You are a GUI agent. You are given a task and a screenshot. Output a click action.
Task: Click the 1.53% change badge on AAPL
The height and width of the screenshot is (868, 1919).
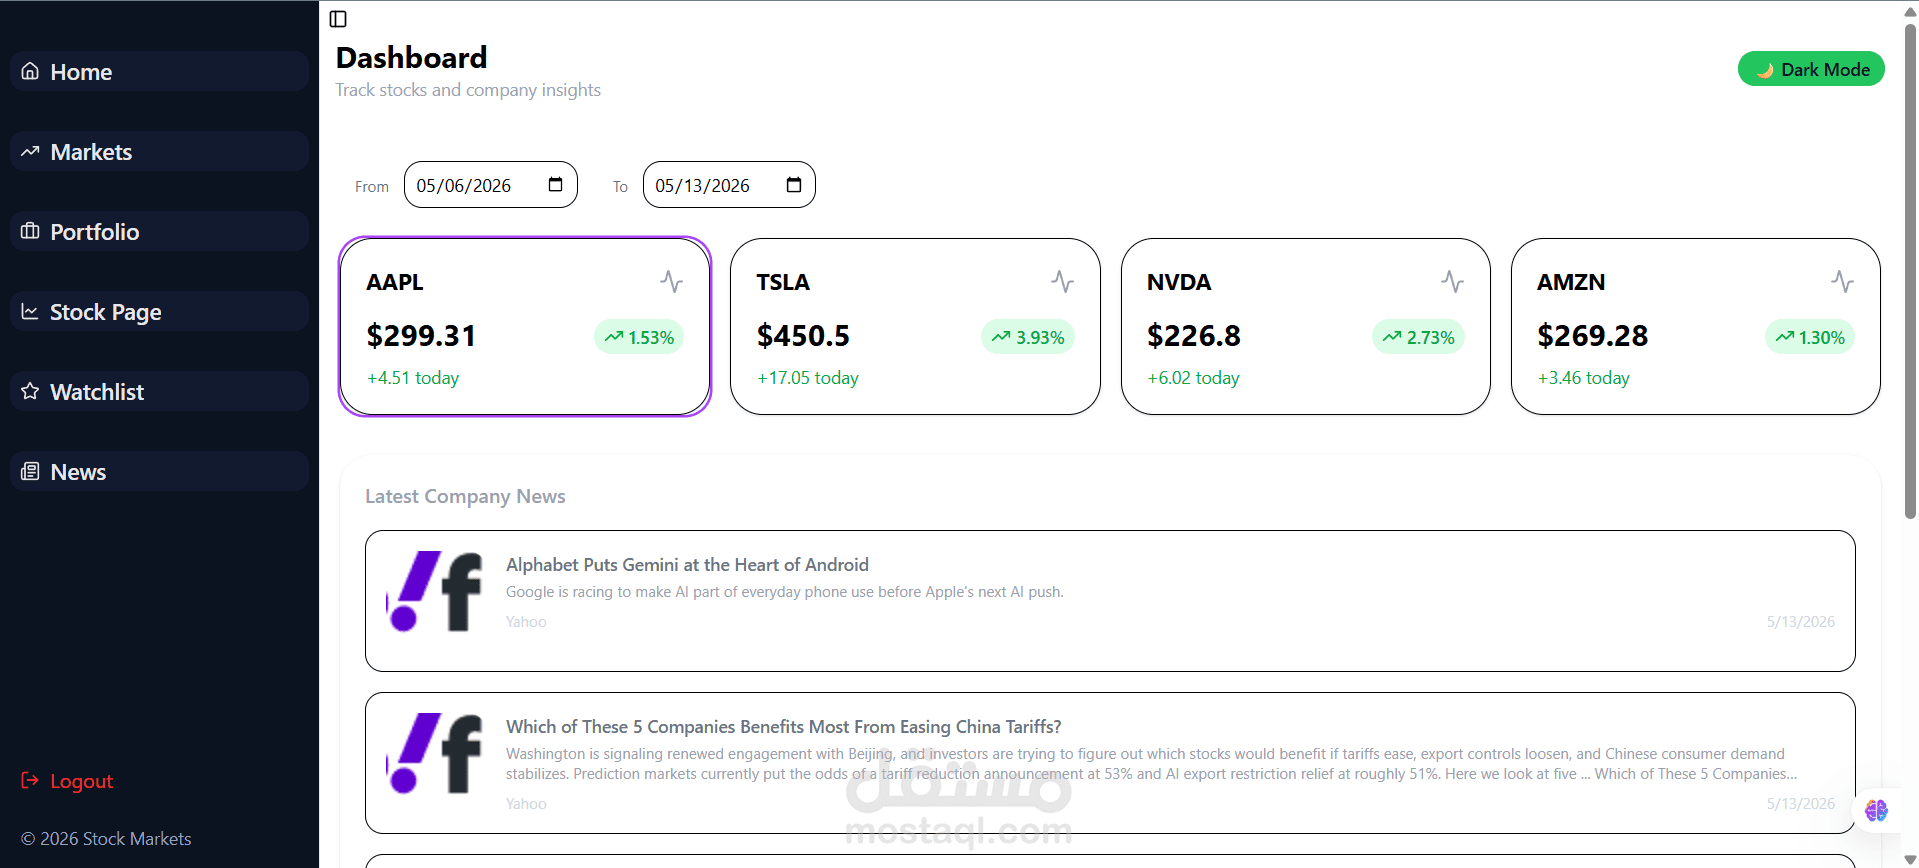639,337
